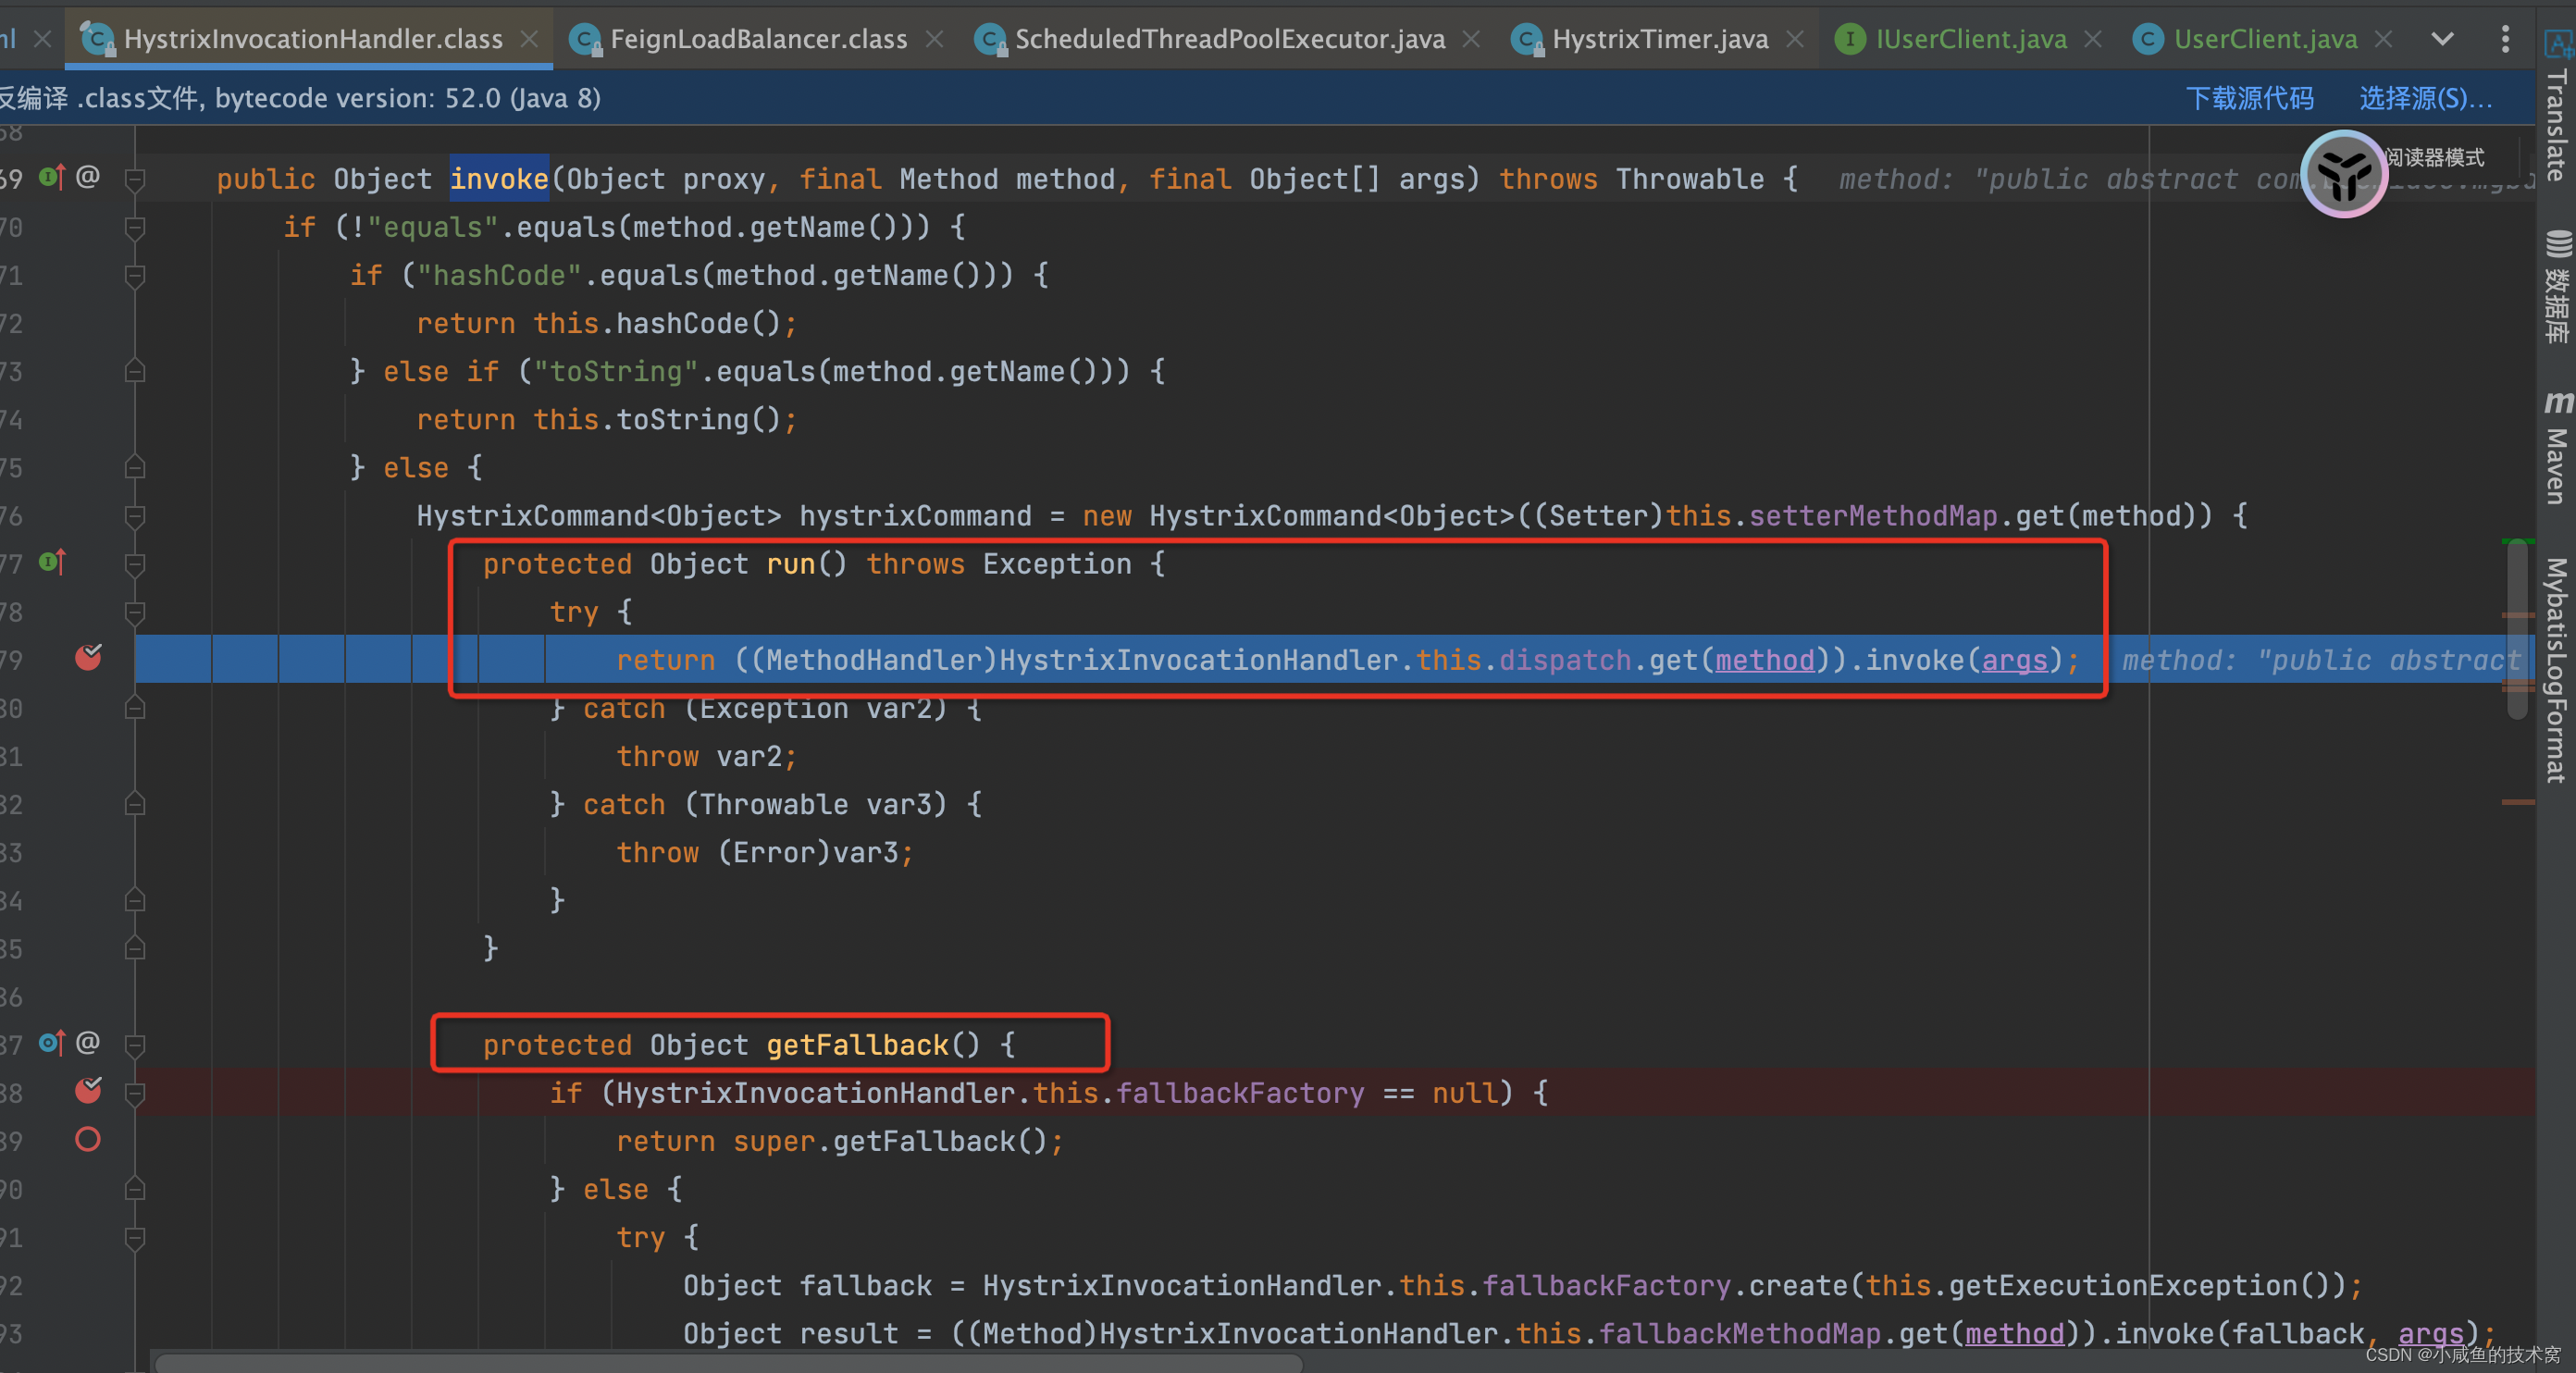The height and width of the screenshot is (1373, 2576).
Task: Click the orange error stripe marker
Action: (x=2517, y=802)
